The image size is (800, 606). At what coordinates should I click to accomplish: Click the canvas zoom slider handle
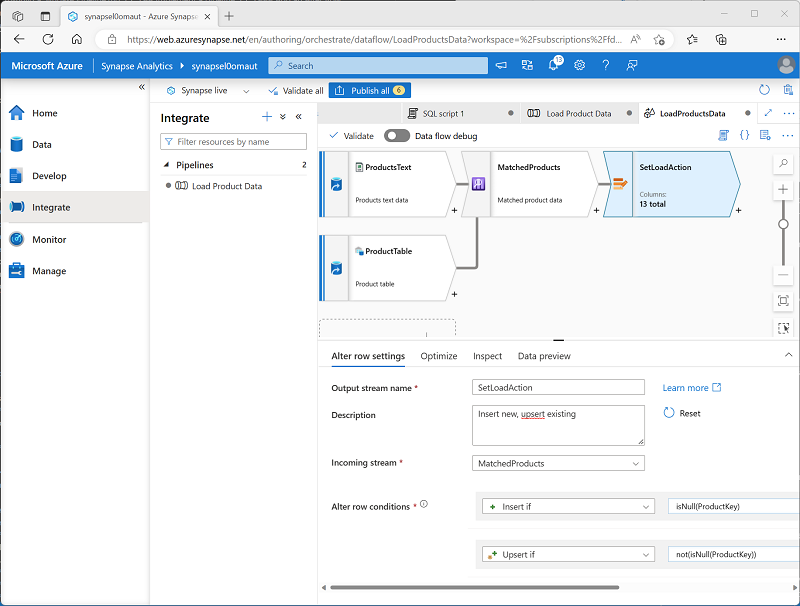coord(783,224)
